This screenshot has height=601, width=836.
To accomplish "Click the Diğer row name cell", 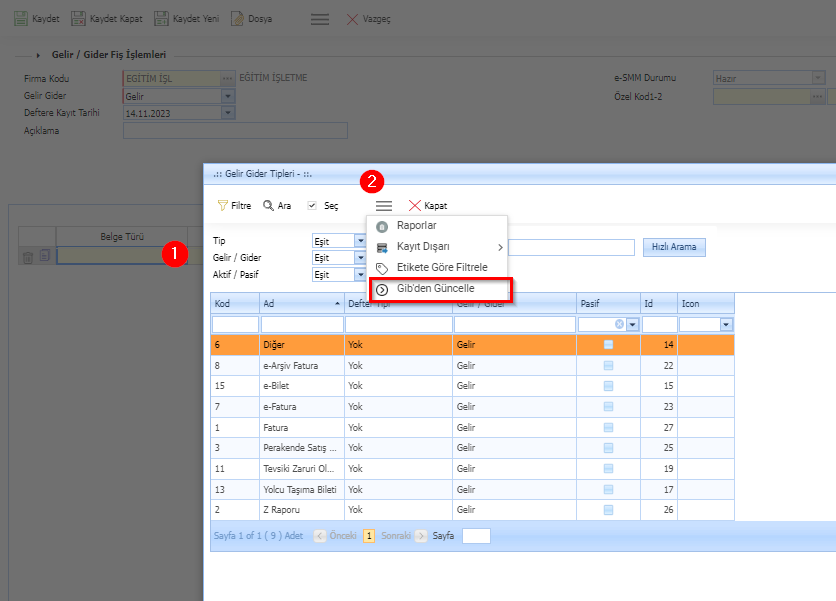I will point(302,344).
